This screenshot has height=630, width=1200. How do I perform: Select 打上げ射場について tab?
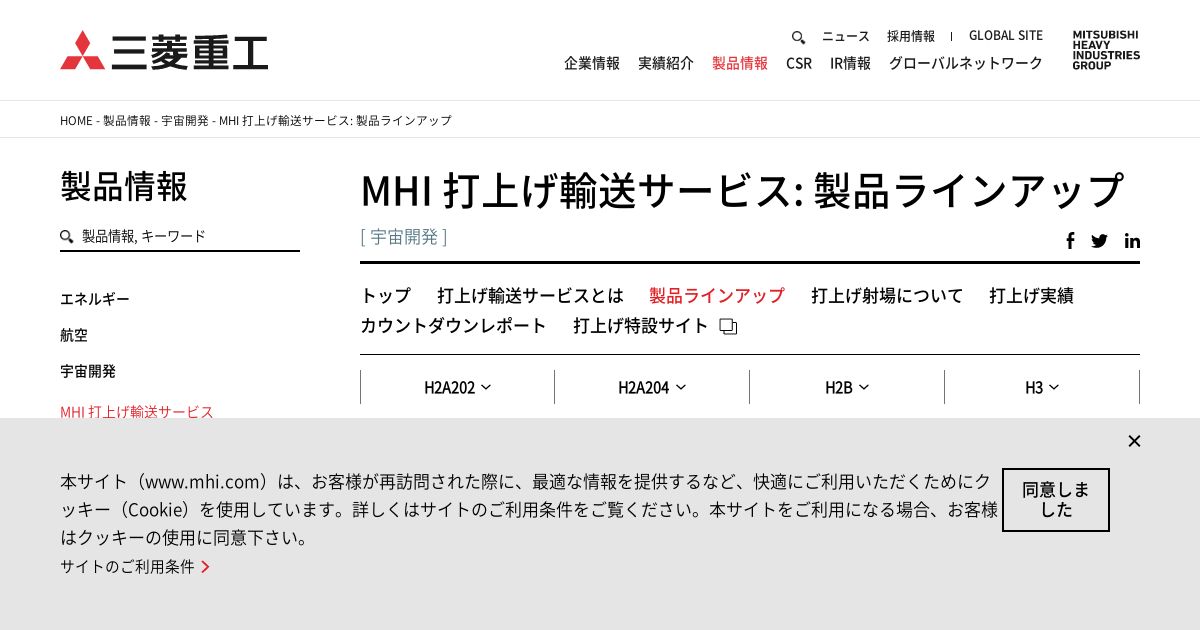click(x=887, y=296)
